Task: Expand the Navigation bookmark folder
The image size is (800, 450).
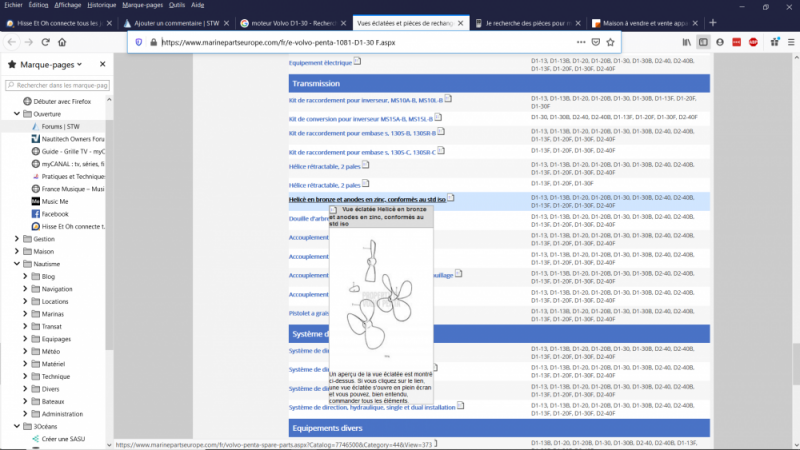Action: (25, 289)
